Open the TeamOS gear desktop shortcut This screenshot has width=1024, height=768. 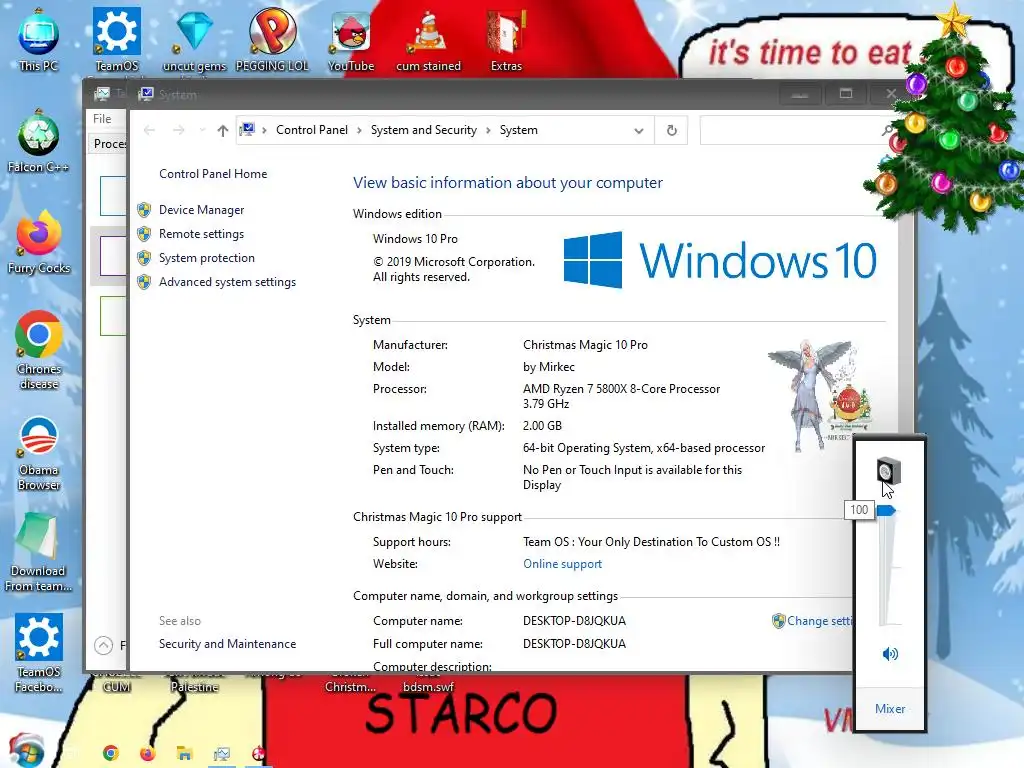pyautogui.click(x=116, y=40)
